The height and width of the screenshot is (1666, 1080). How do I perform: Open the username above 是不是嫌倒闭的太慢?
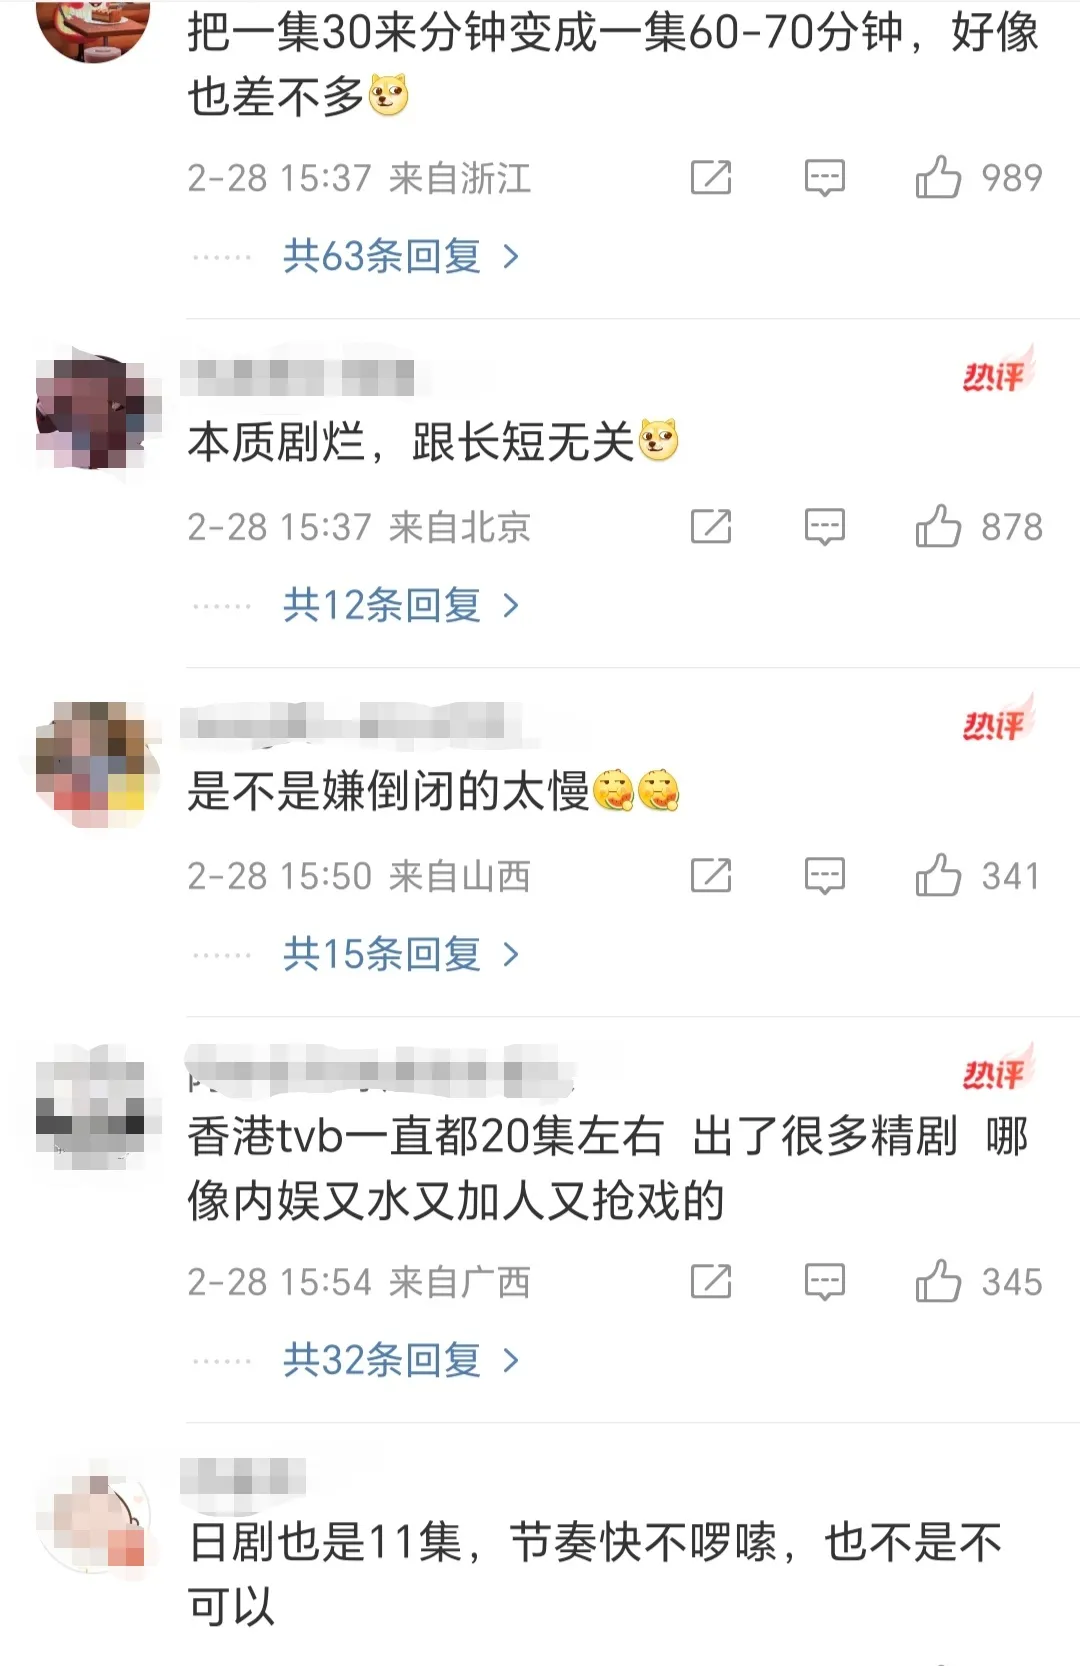[352, 726]
